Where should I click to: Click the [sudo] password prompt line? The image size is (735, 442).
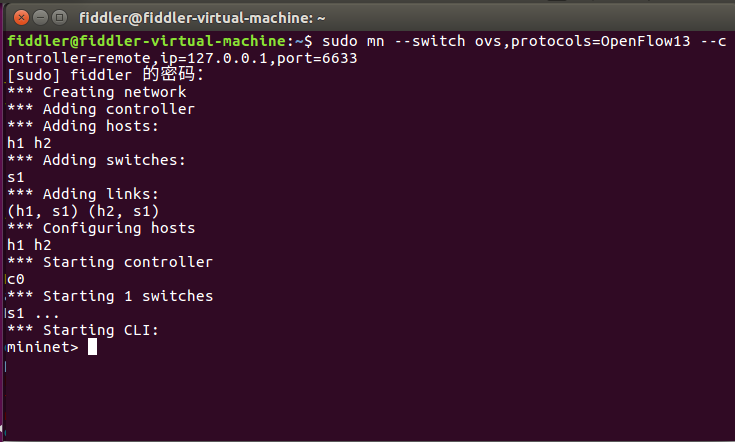(x=104, y=75)
